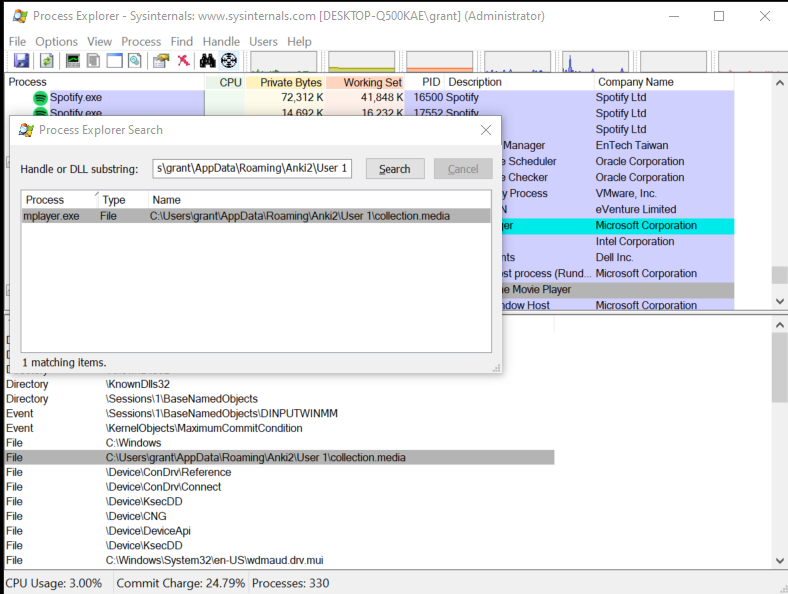
Task: Sort by the PID column header
Action: 425,82
